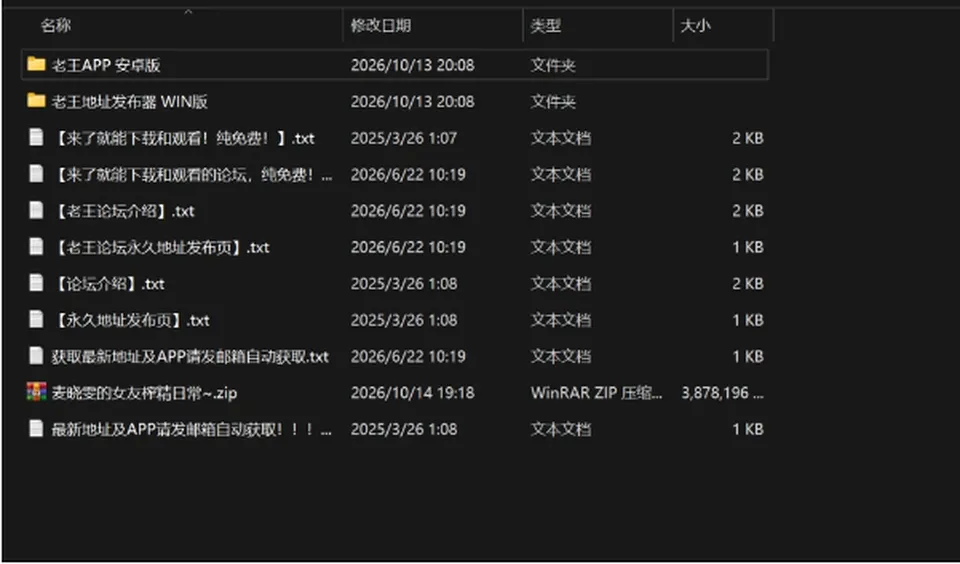Select file name 【老王论坛永久地址发布页】.txt

pos(160,247)
